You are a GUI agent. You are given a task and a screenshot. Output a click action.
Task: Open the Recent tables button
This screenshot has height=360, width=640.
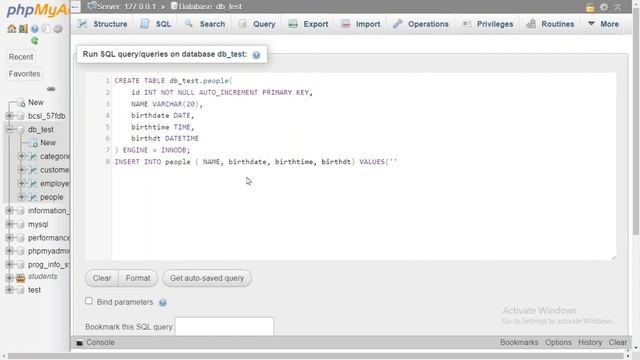click(x=21, y=57)
